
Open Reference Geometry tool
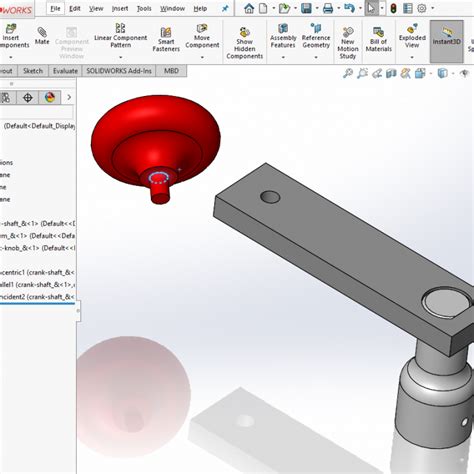click(x=316, y=36)
